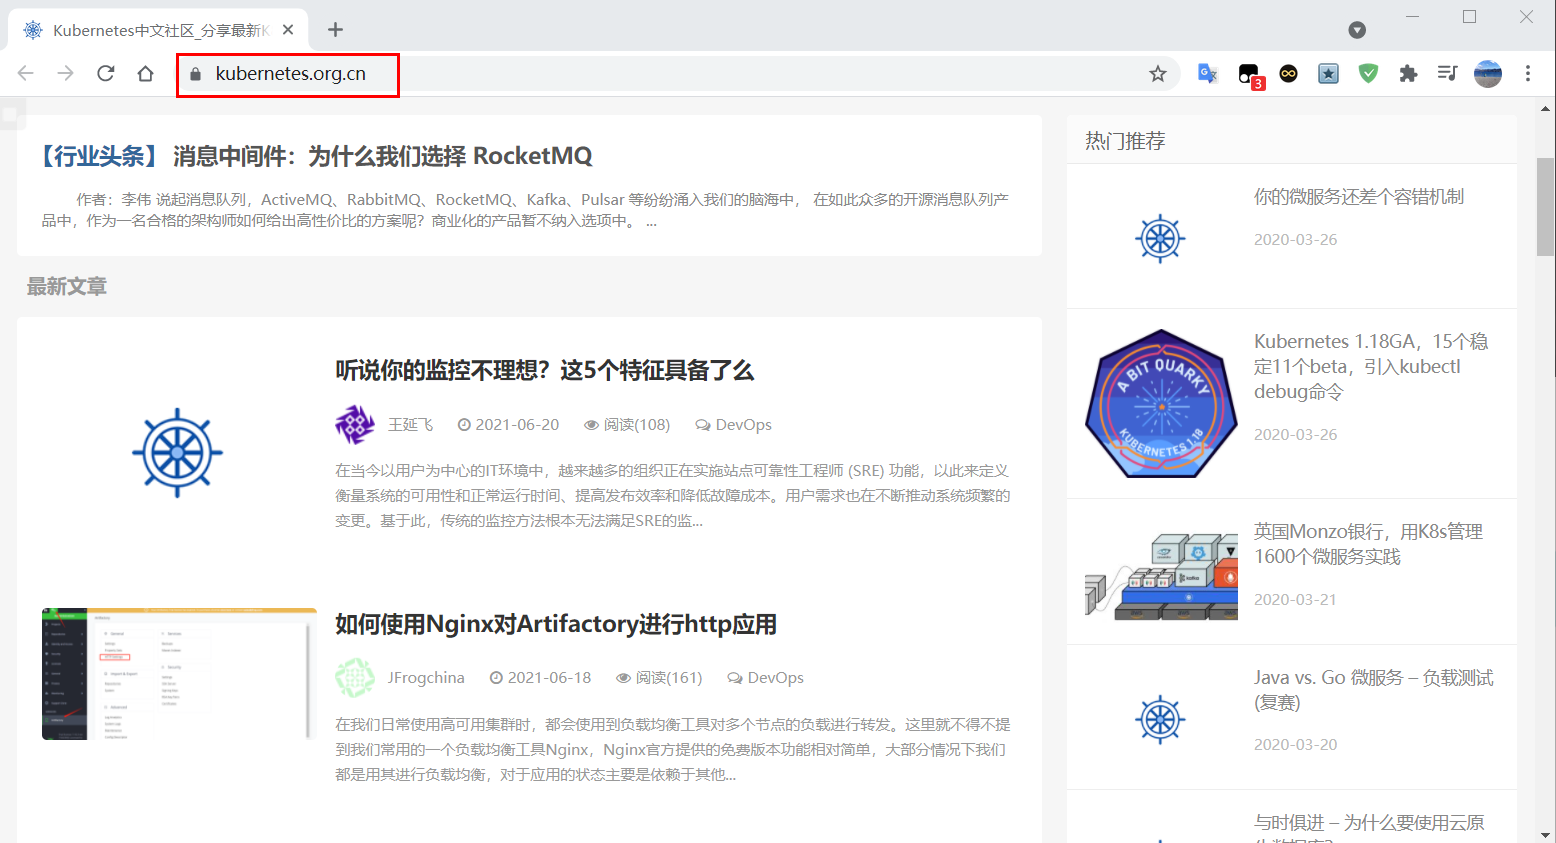
Task: Click the 热门推荐 section heading
Action: click(x=1126, y=141)
